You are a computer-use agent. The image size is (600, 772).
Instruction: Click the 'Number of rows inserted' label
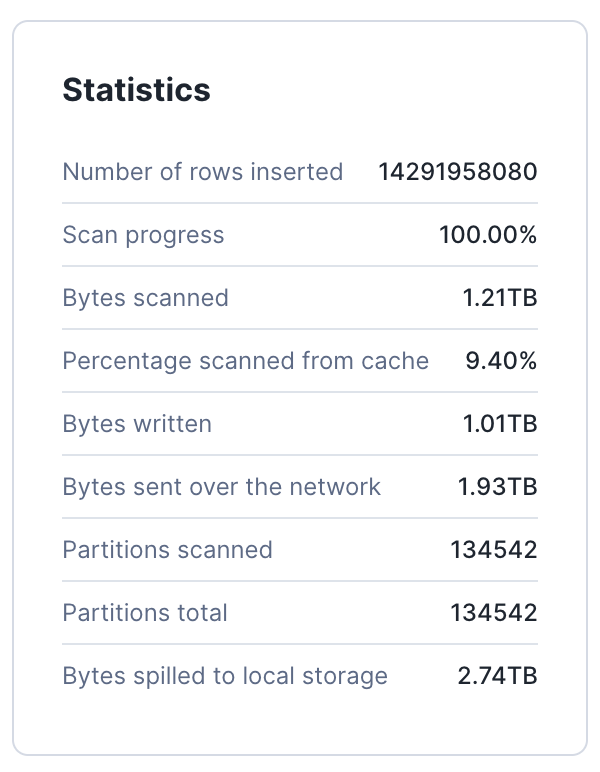(202, 172)
